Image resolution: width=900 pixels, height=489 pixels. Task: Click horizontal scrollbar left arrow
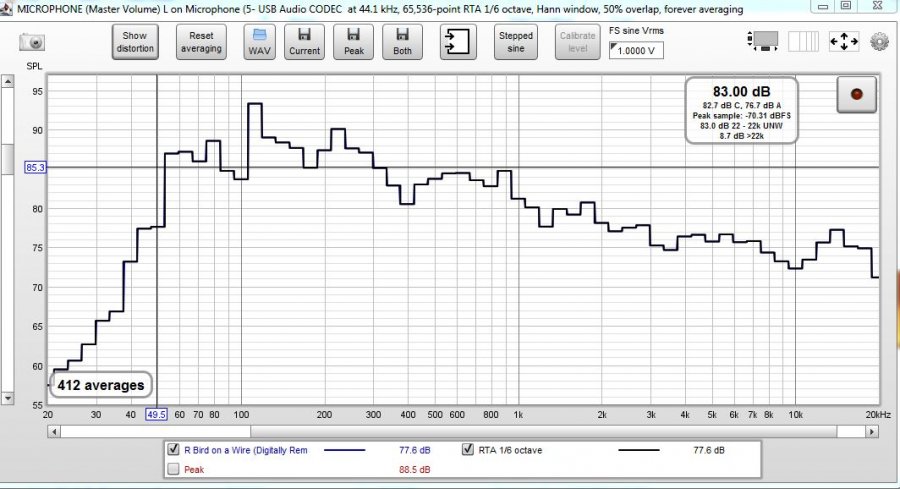pyautogui.click(x=54, y=432)
